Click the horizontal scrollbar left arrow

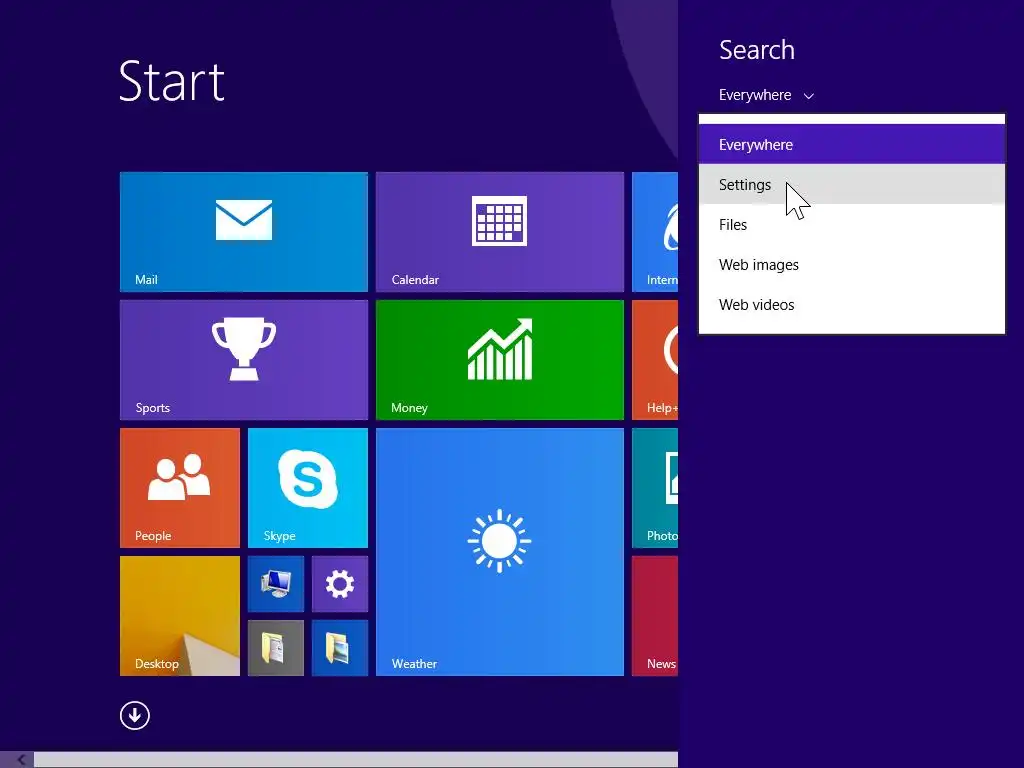[20, 760]
